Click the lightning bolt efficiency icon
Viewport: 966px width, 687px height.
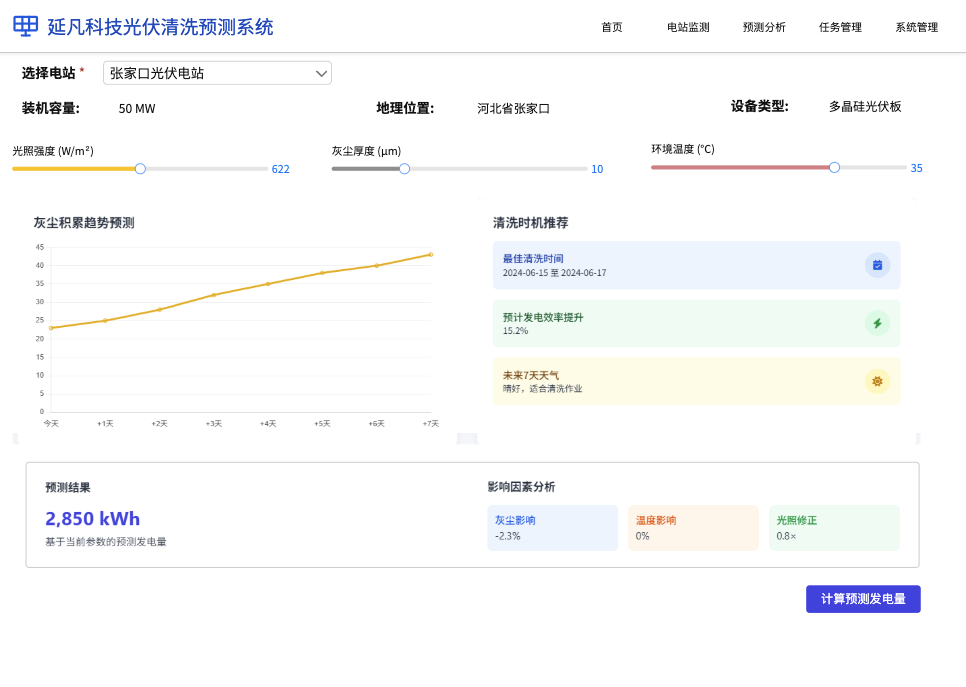coord(877,323)
